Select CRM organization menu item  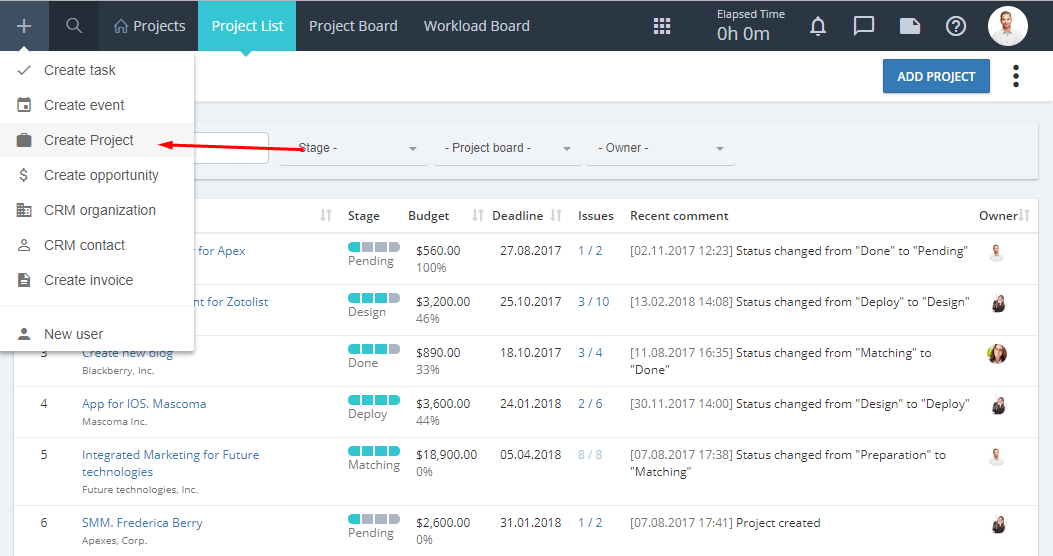click(x=97, y=210)
